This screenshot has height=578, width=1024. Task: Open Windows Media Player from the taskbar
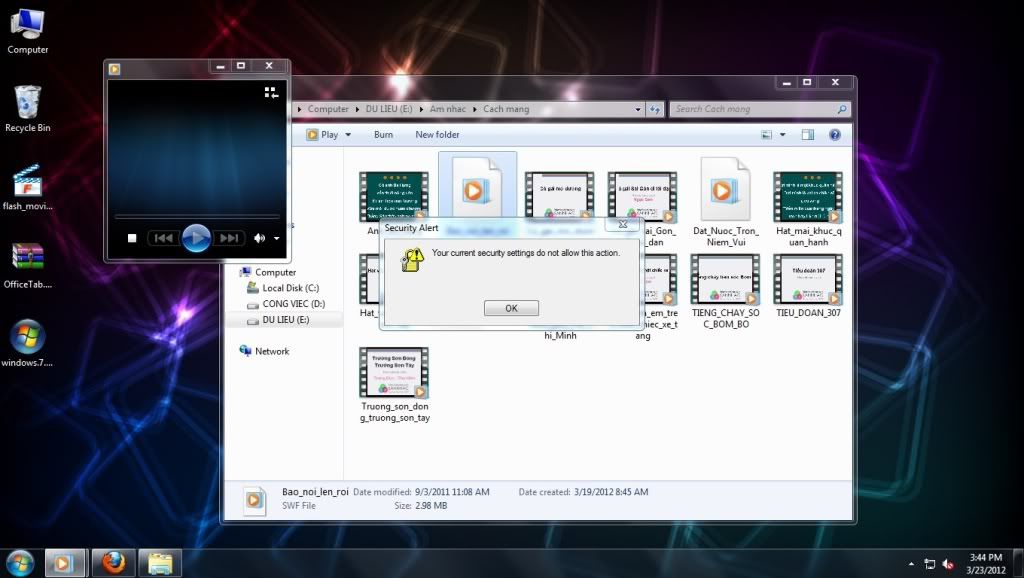(64, 563)
